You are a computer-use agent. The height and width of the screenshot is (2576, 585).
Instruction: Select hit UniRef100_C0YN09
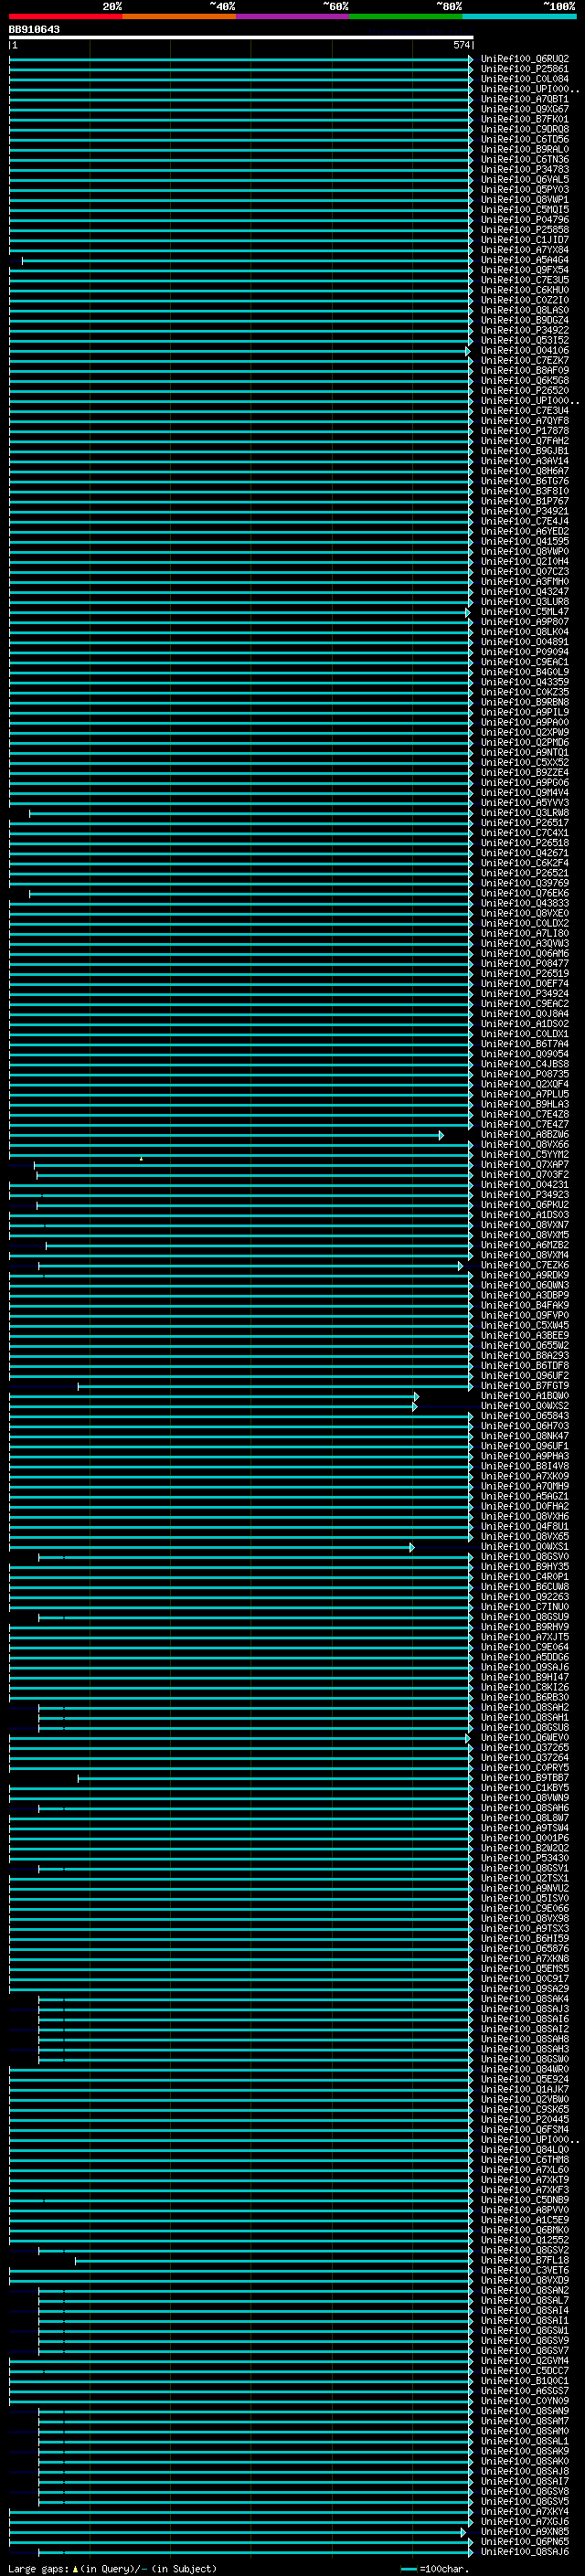[x=525, y=2400]
